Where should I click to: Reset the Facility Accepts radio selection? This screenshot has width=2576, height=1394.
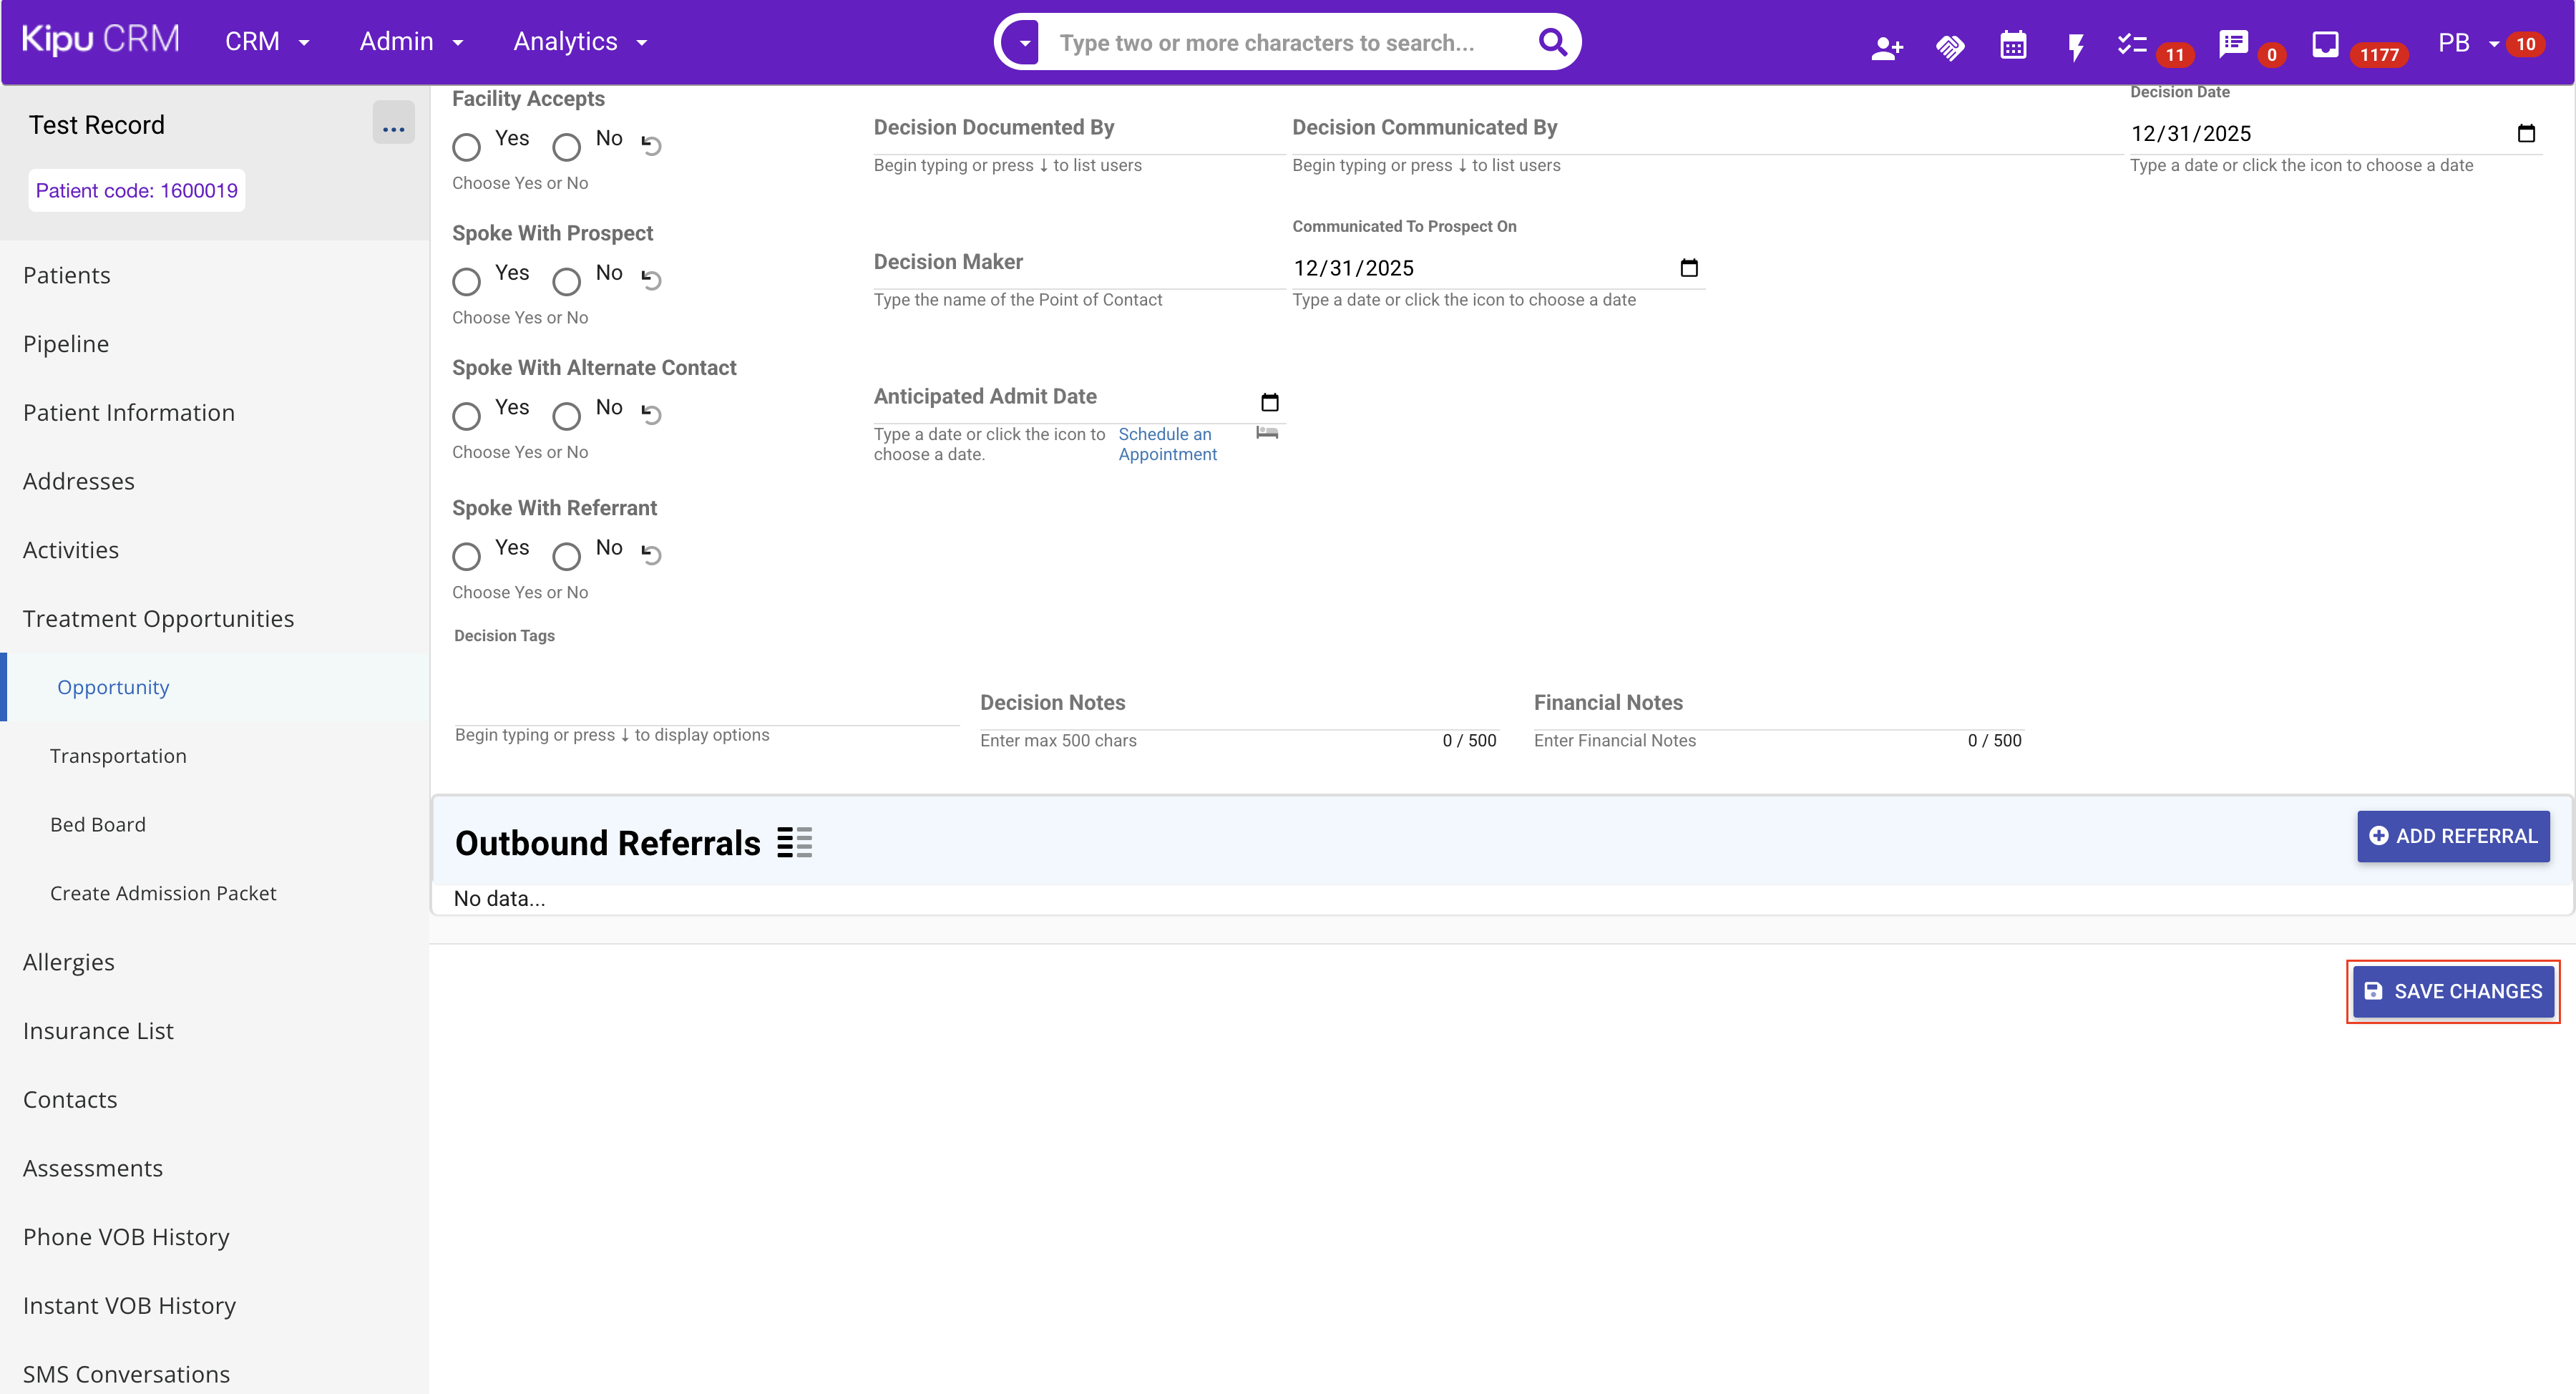(651, 146)
